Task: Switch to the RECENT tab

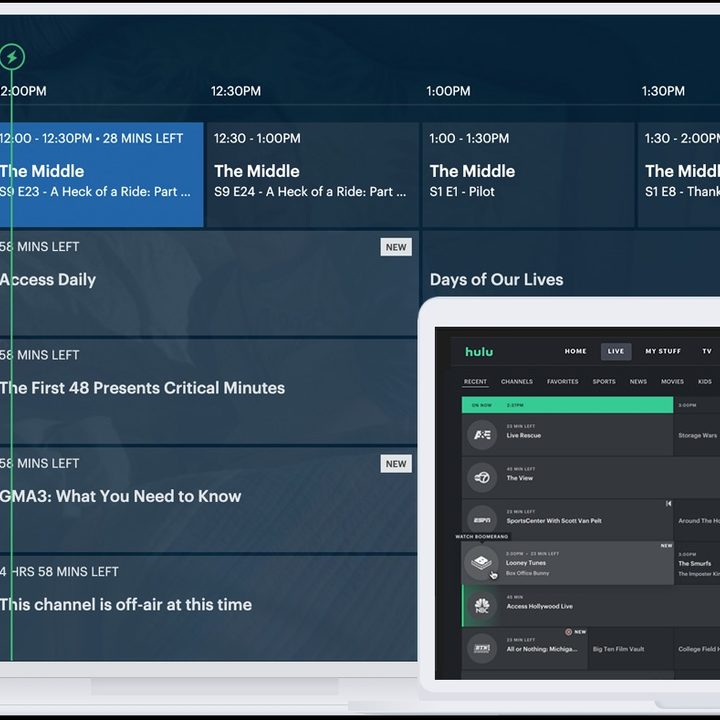Action: click(x=475, y=382)
